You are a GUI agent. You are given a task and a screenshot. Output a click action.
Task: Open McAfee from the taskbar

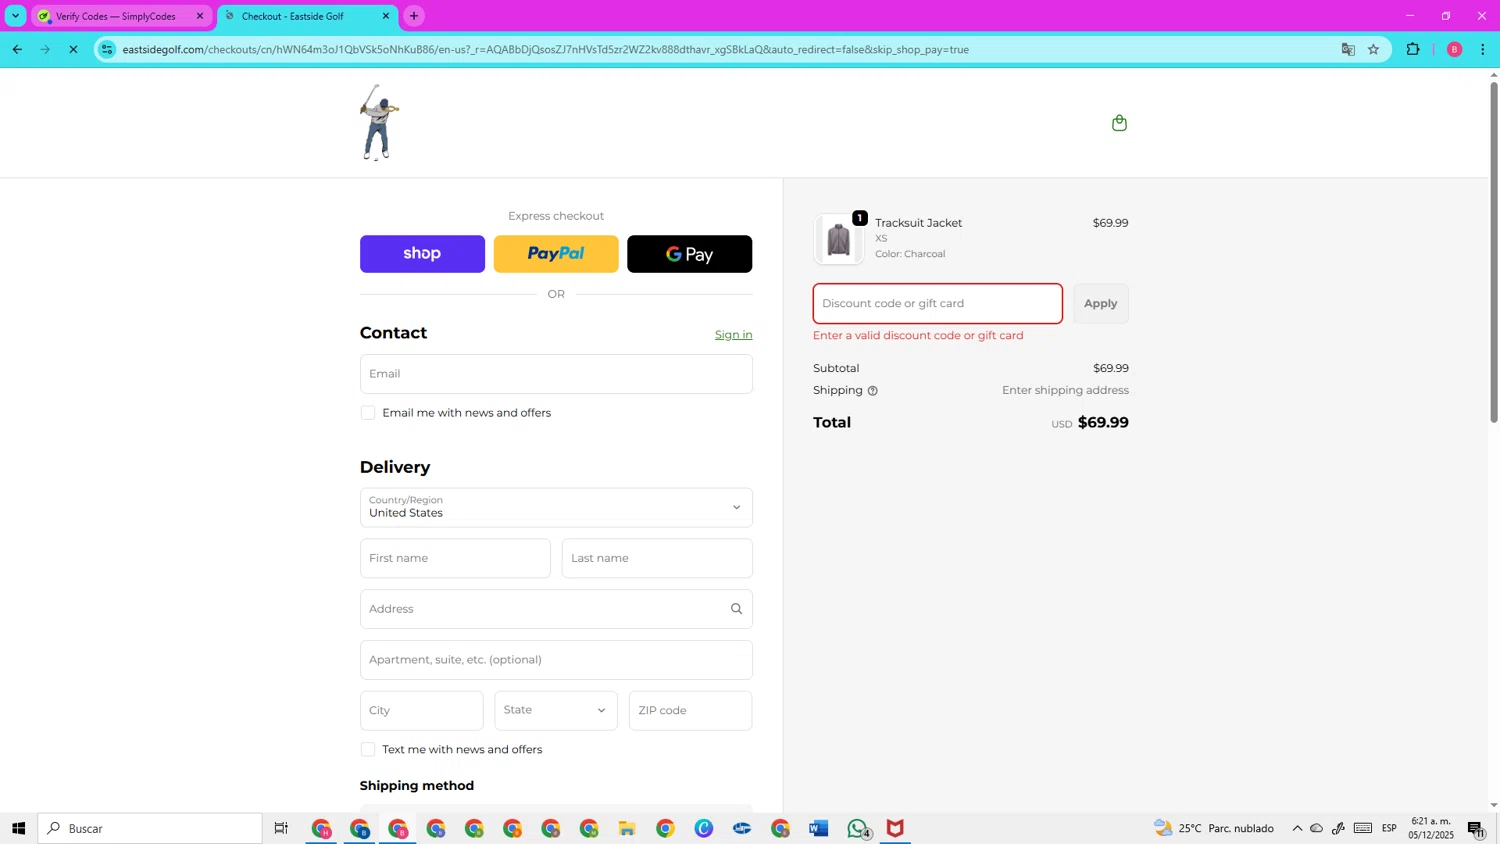pyautogui.click(x=895, y=828)
